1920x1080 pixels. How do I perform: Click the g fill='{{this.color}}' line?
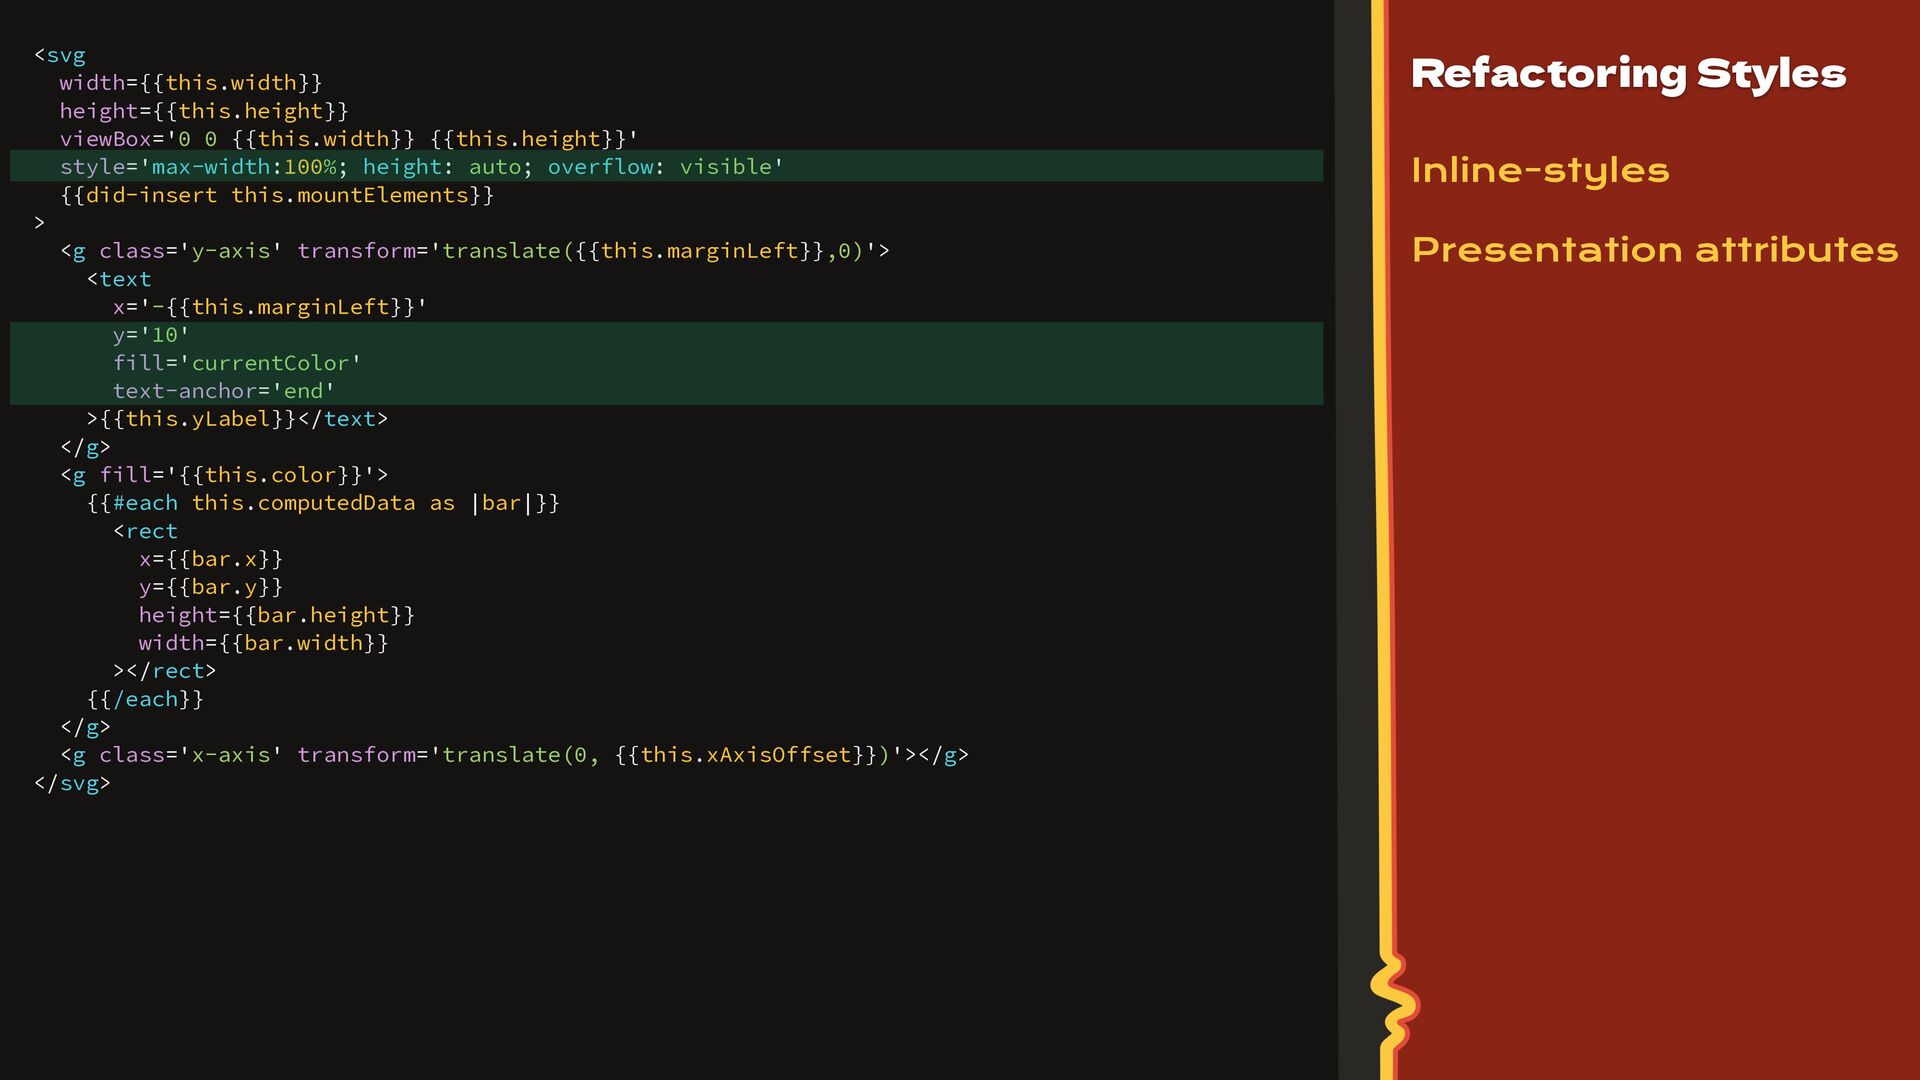coord(224,475)
